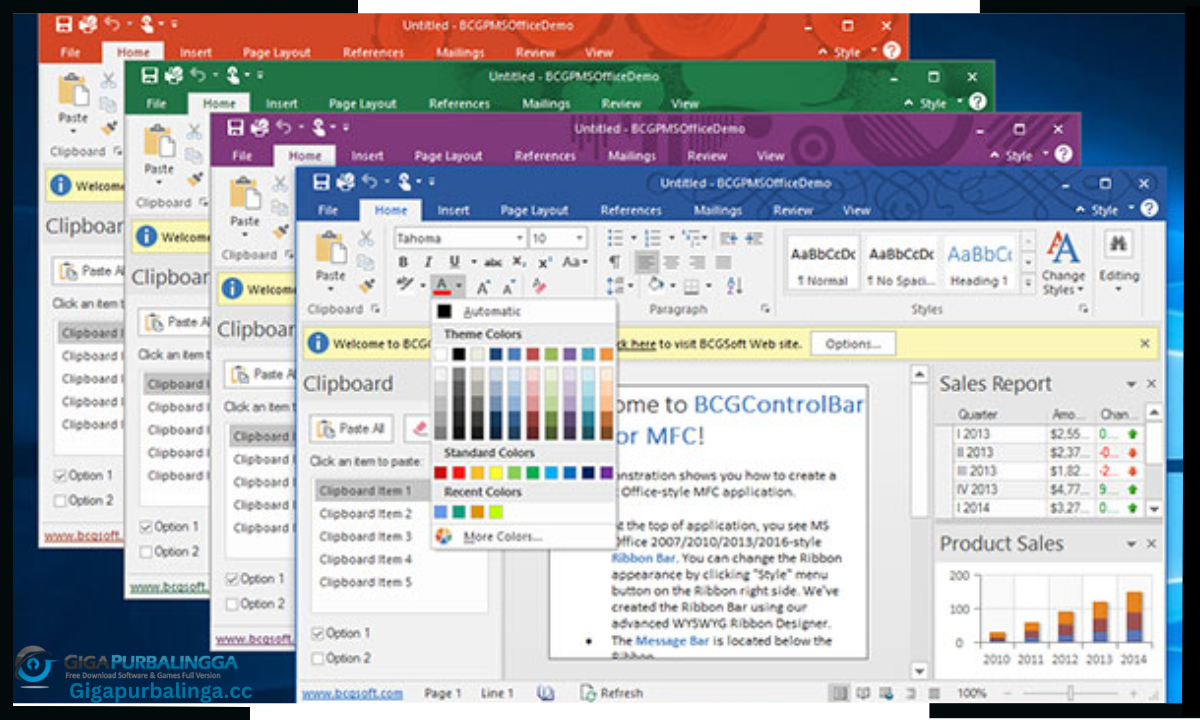This screenshot has height=720, width=1200.
Task: Click the Editing binoculars icon
Action: (x=1118, y=245)
